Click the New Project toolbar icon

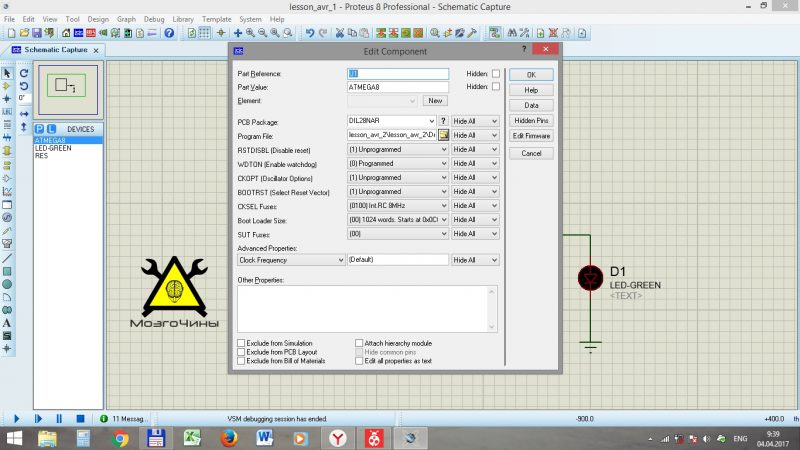pos(11,33)
